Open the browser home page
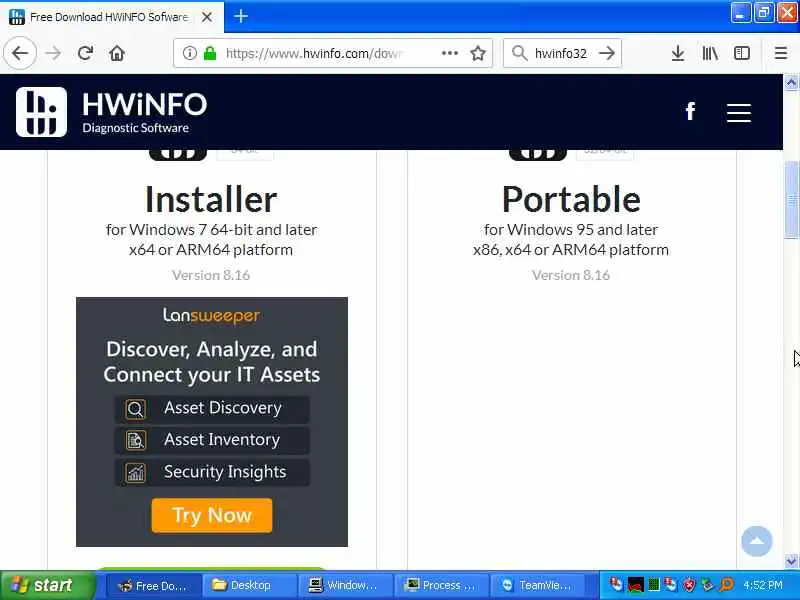The height and width of the screenshot is (600, 800). [117, 53]
